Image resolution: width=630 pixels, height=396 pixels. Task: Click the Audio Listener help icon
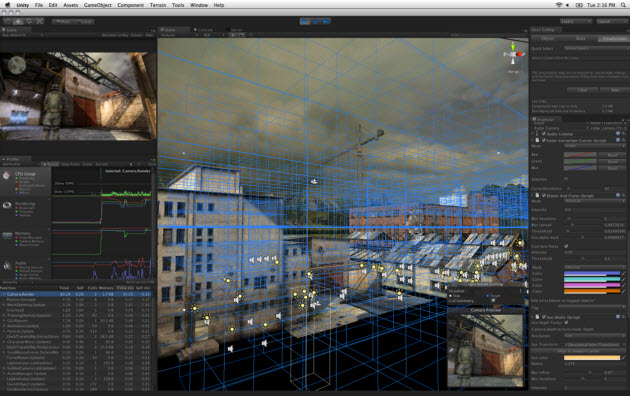click(618, 134)
